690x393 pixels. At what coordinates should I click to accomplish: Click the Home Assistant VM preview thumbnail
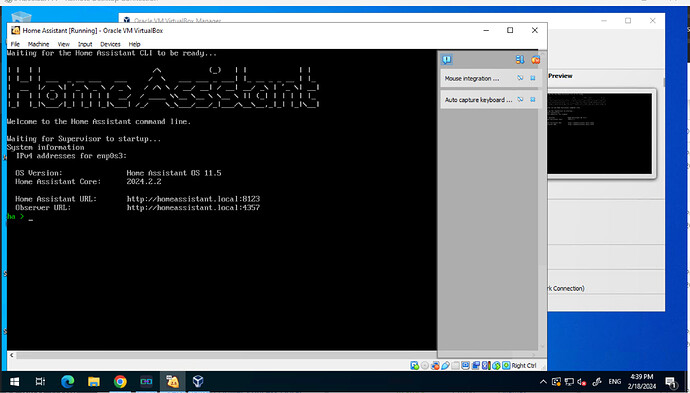[599, 133]
